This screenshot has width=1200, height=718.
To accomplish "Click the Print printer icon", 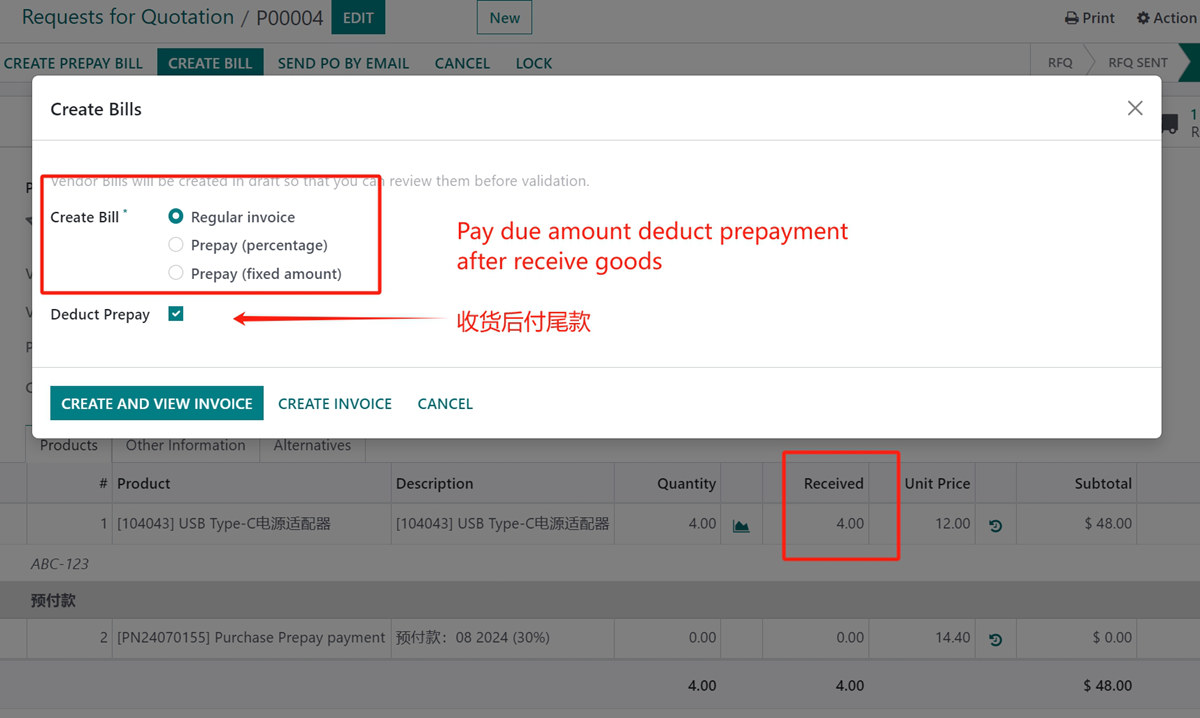I will click(x=1072, y=18).
